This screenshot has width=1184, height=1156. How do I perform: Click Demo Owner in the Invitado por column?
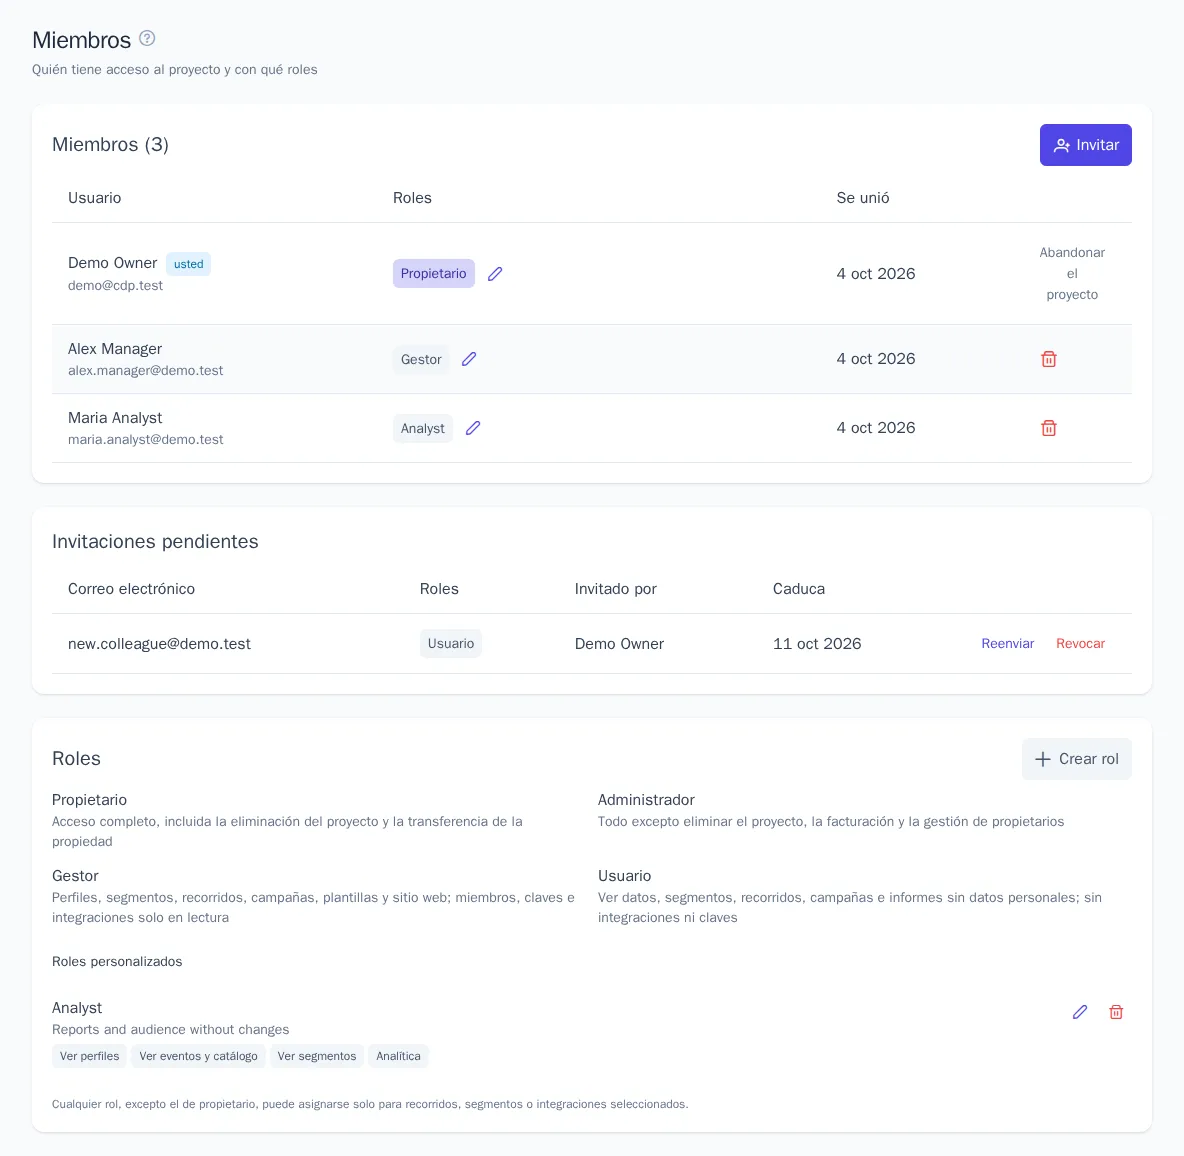tap(619, 643)
